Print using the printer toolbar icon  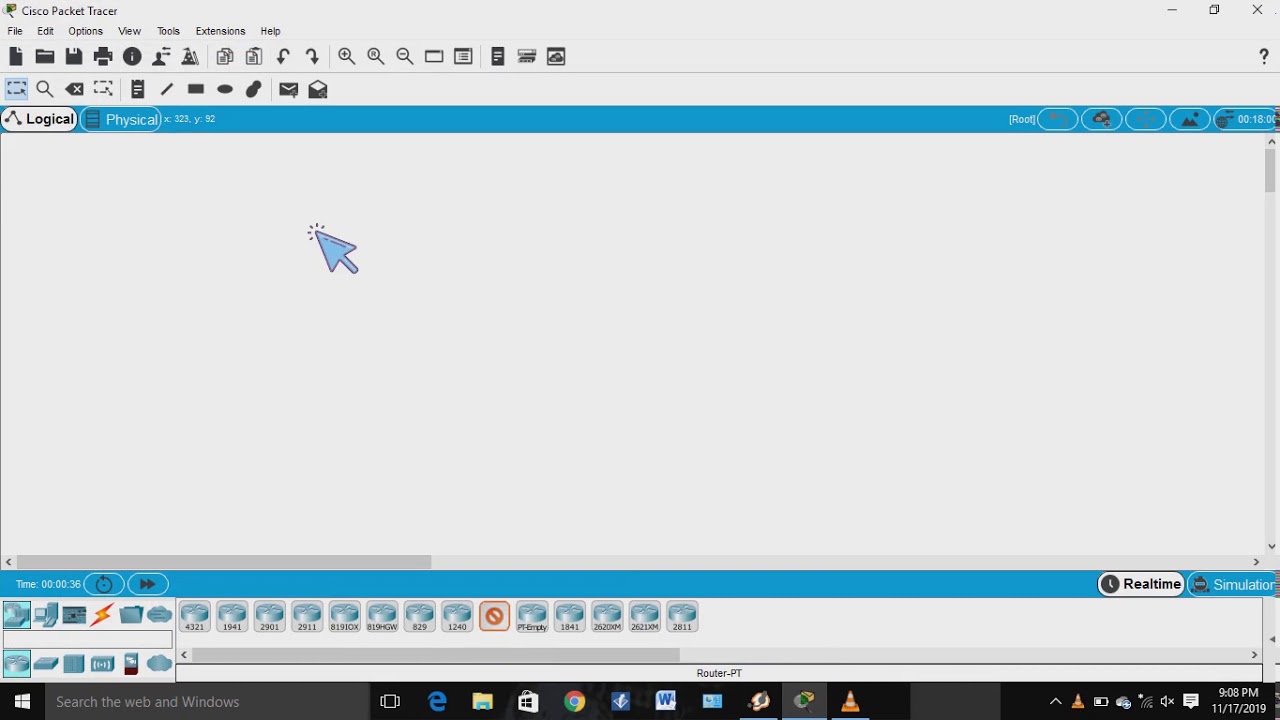pos(103,57)
